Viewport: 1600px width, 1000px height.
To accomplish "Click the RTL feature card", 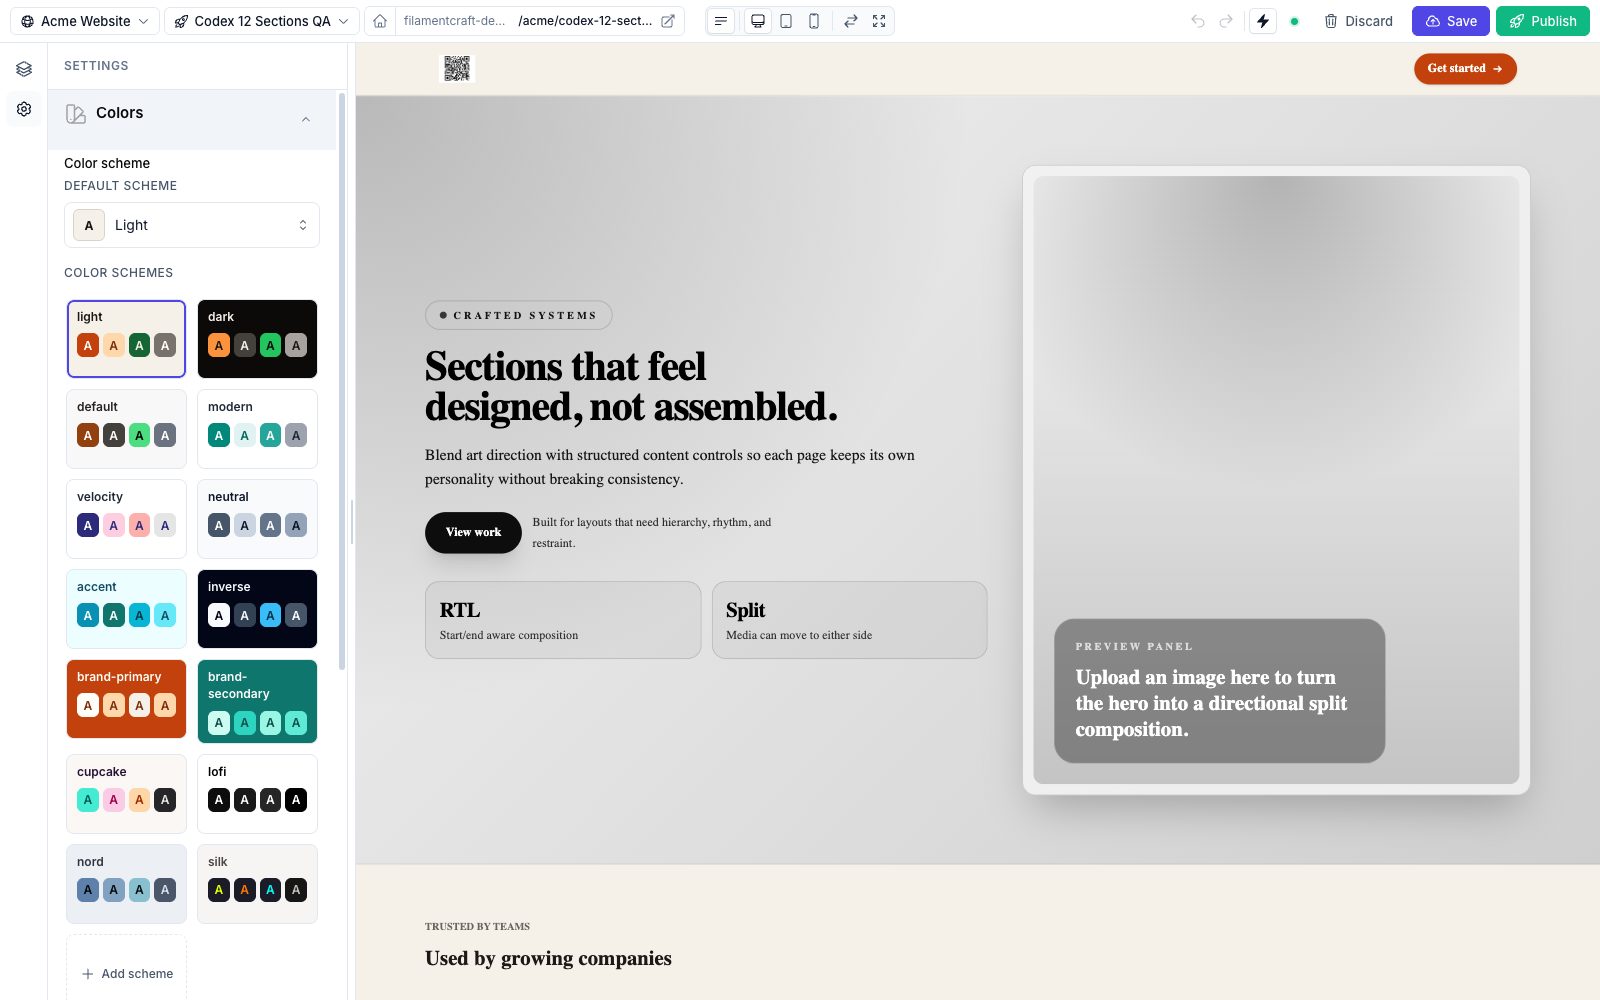I will (563, 620).
